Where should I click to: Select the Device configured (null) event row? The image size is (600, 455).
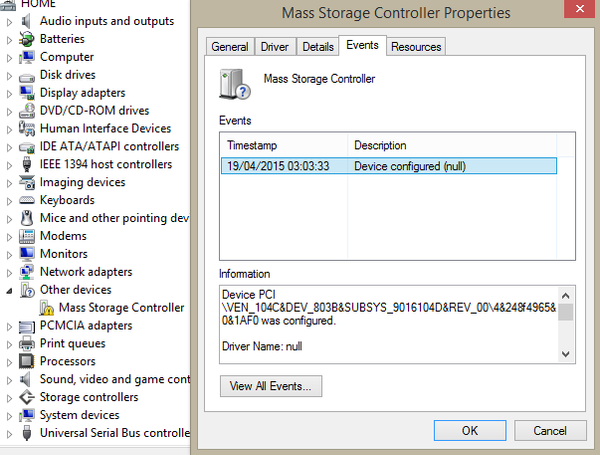click(x=385, y=166)
